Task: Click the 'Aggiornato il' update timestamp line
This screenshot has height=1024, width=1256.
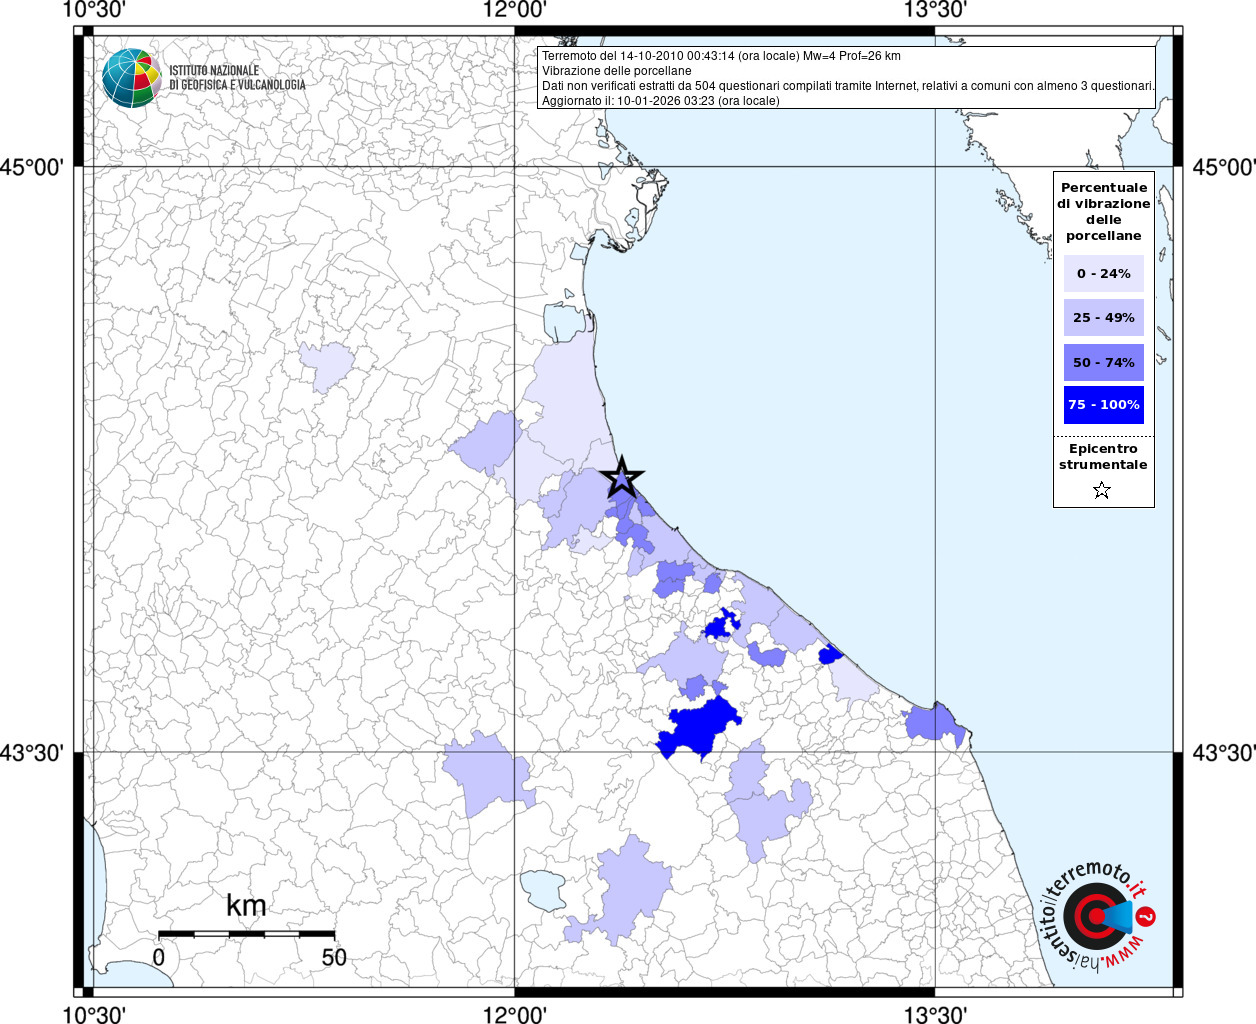Action: [x=660, y=101]
